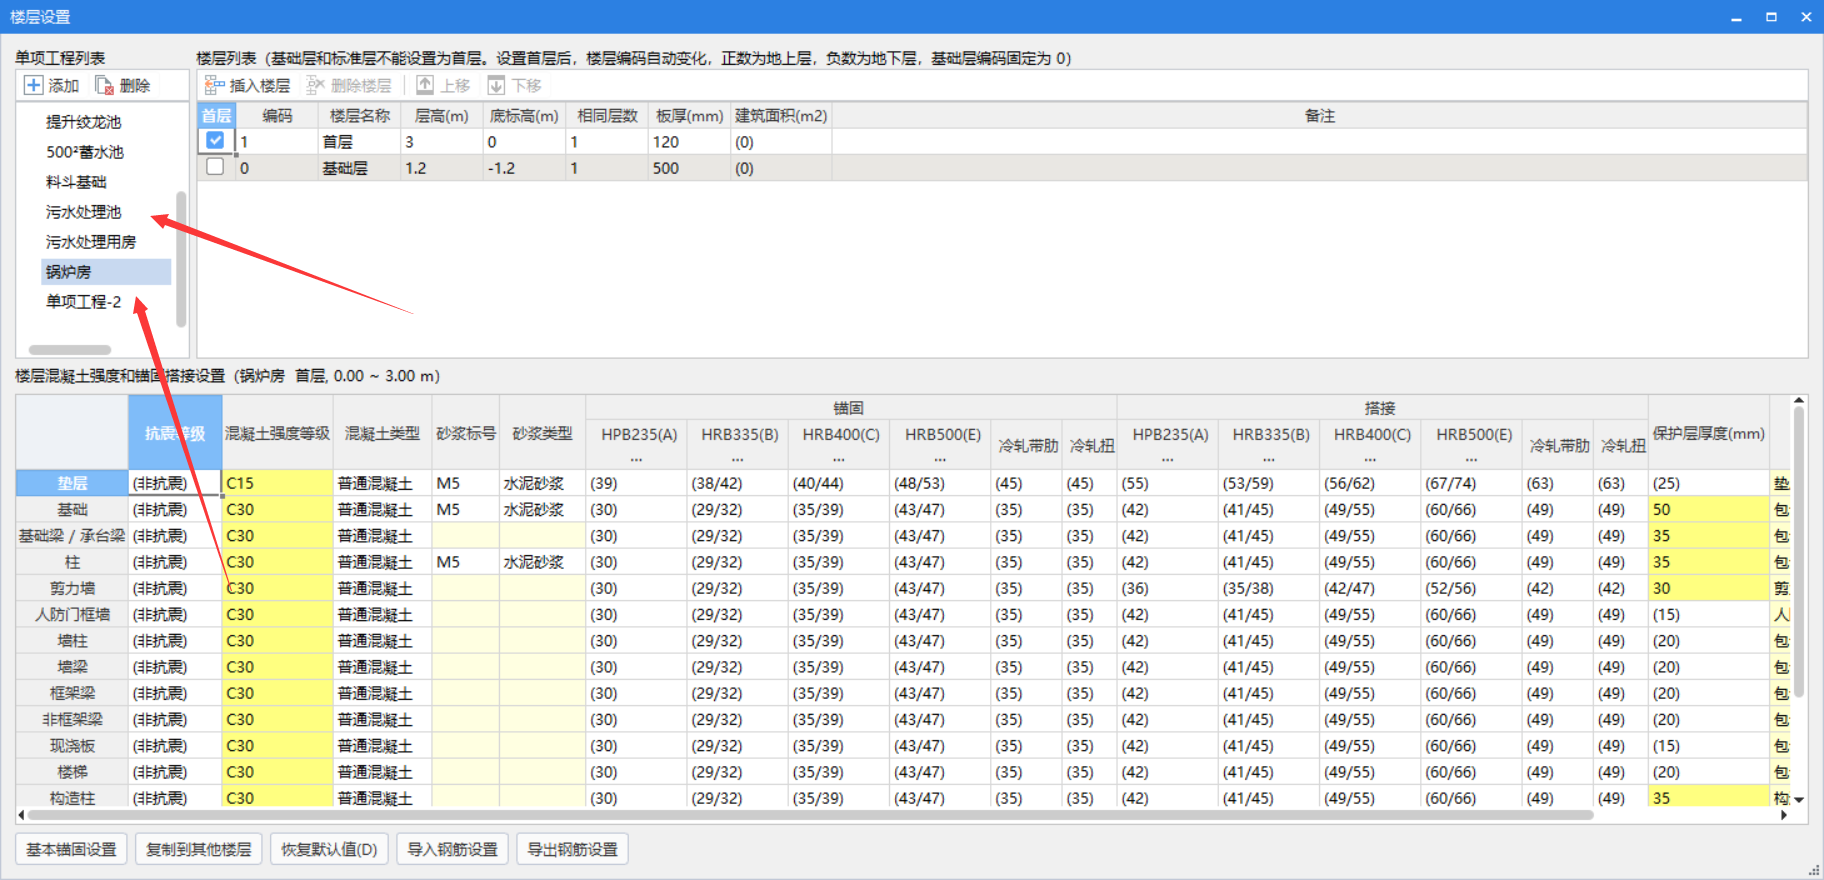Image resolution: width=1824 pixels, height=880 pixels.
Task: Select 污水处理池 in project list
Action: pyautogui.click(x=83, y=212)
